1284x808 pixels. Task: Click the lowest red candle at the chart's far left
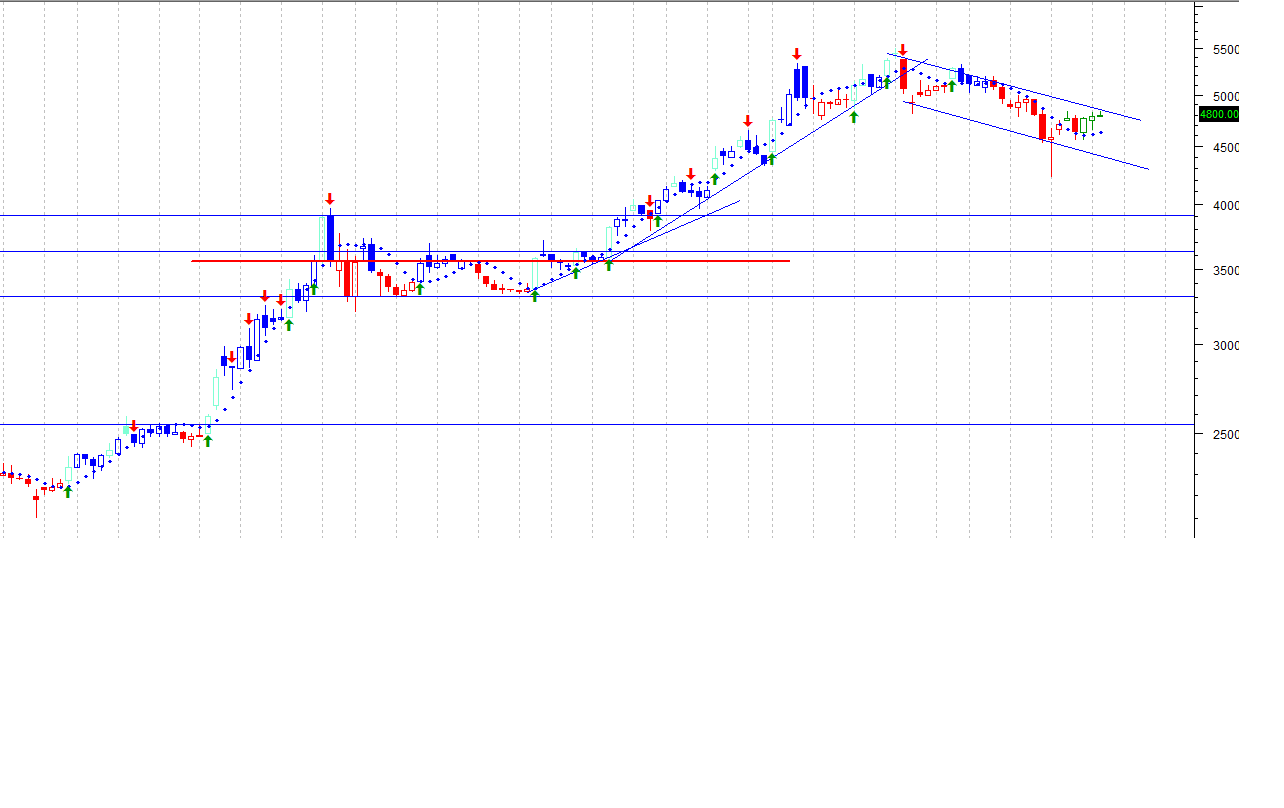tap(36, 497)
